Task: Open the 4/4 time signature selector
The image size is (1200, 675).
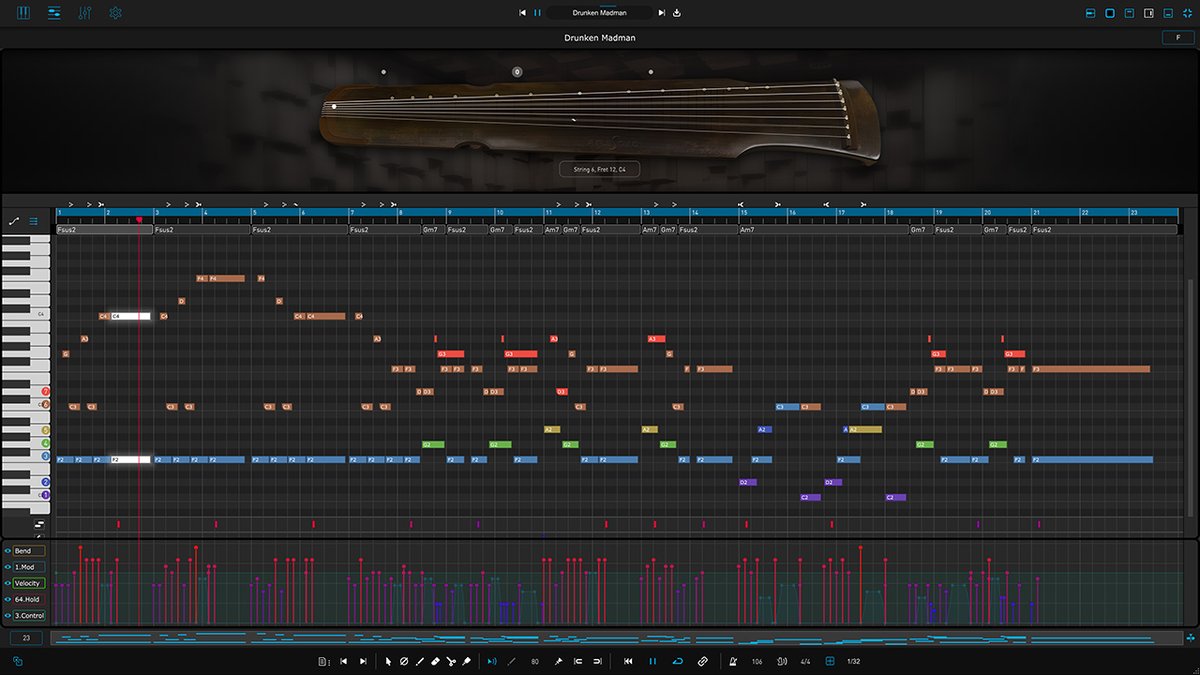Action: pos(805,661)
